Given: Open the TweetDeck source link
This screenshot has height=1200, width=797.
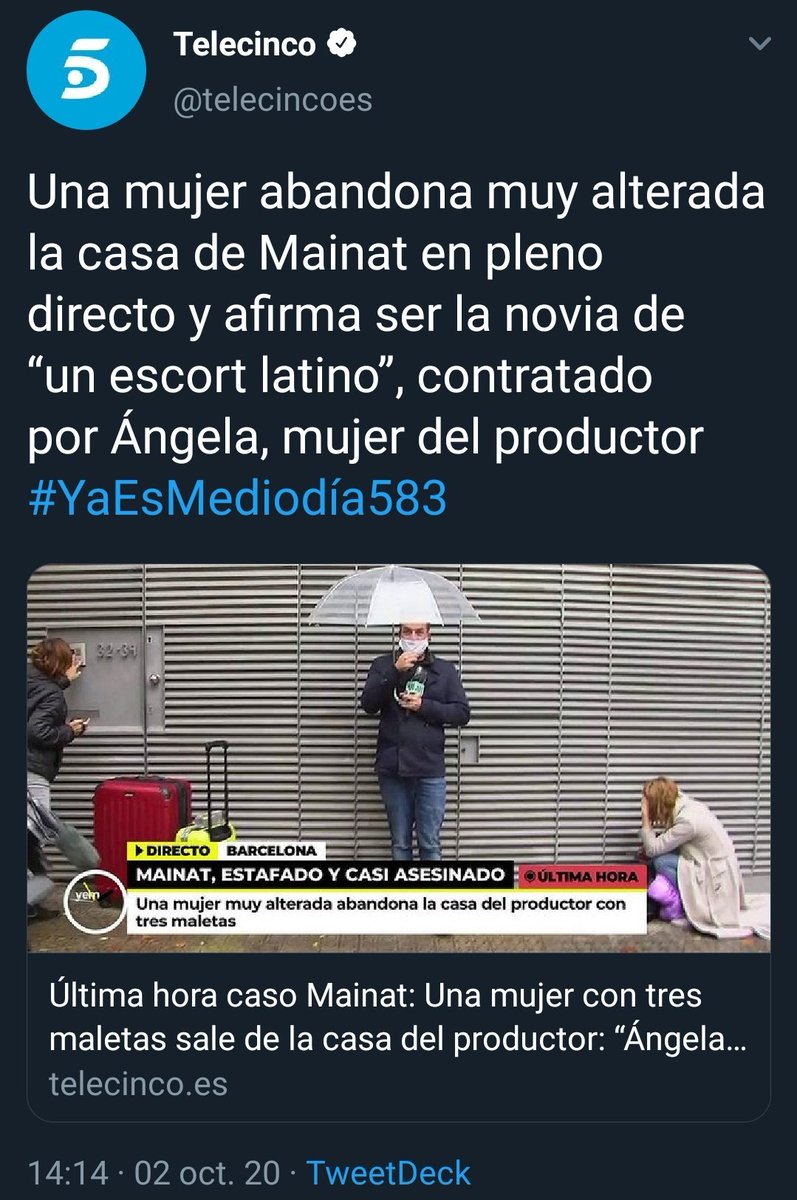Looking at the screenshot, I should tap(388, 1172).
